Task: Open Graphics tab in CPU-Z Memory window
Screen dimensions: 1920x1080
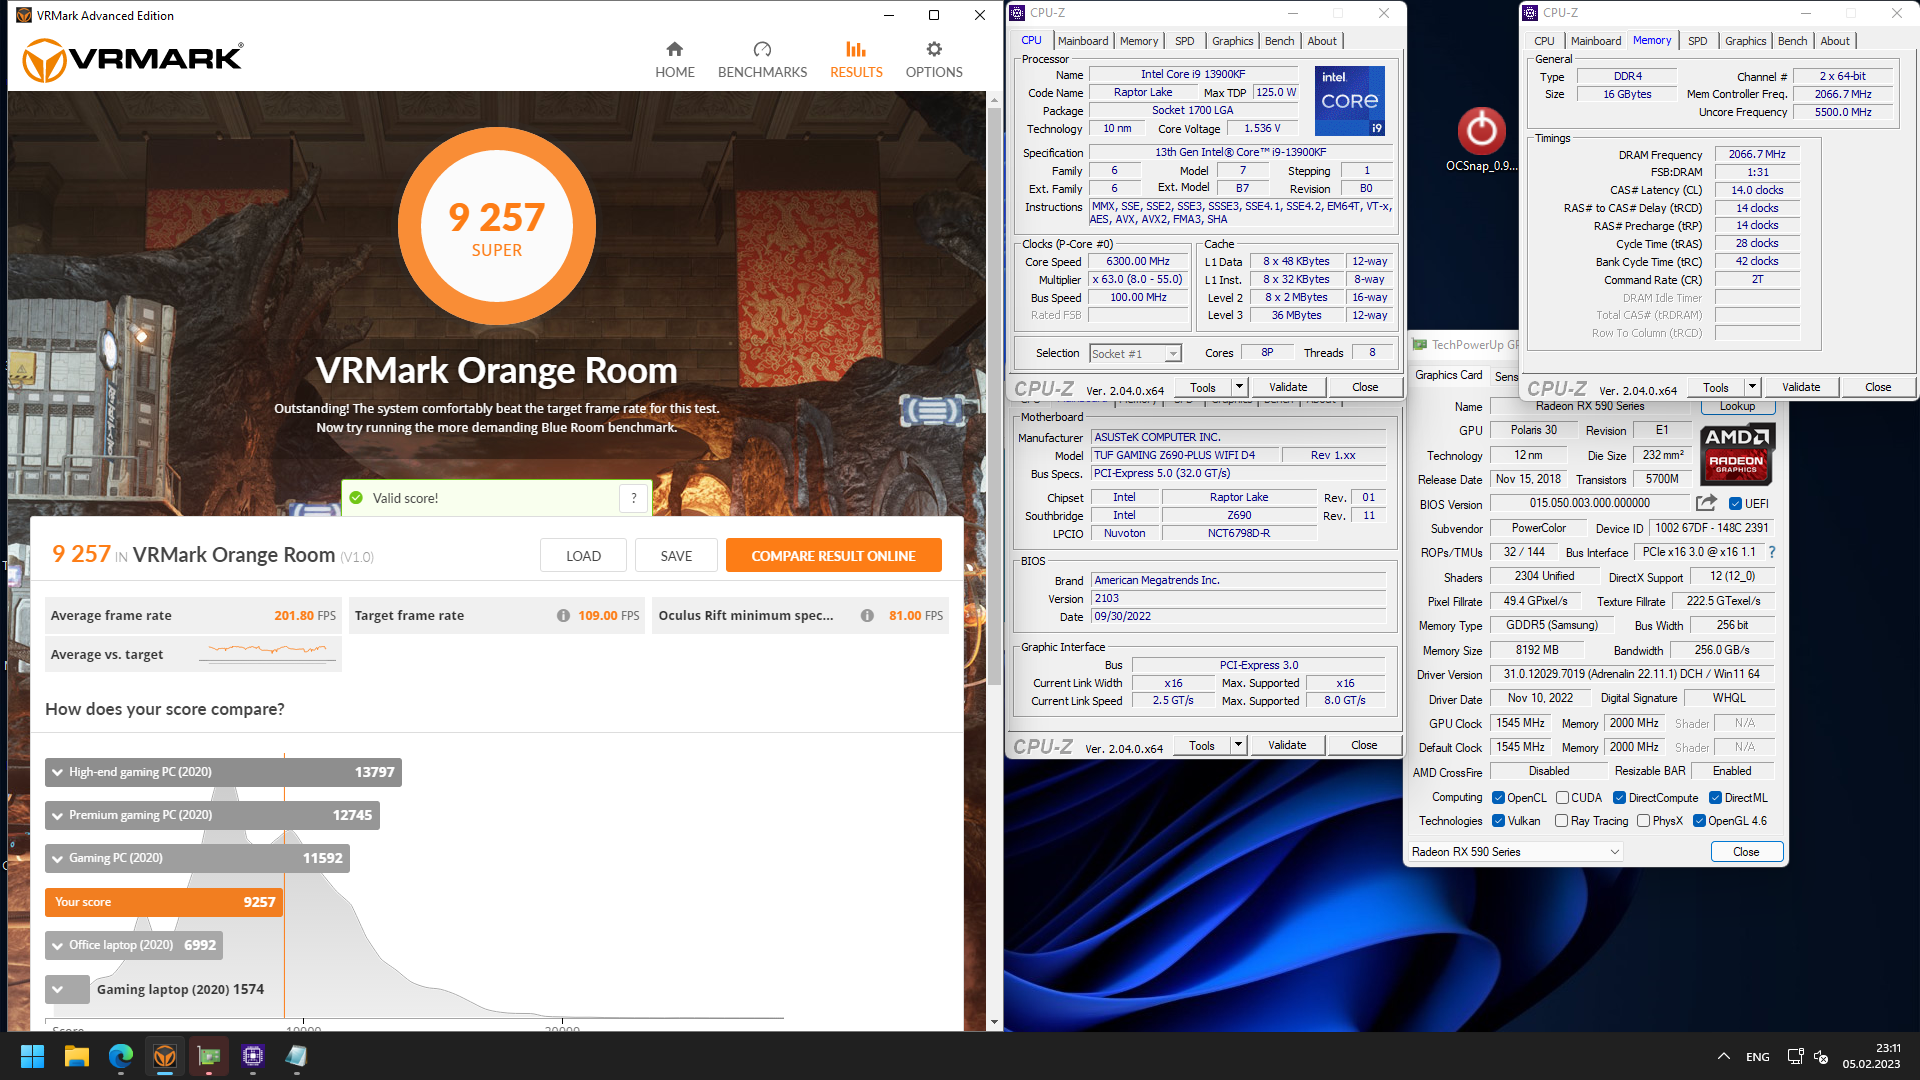Action: pyautogui.click(x=1745, y=41)
